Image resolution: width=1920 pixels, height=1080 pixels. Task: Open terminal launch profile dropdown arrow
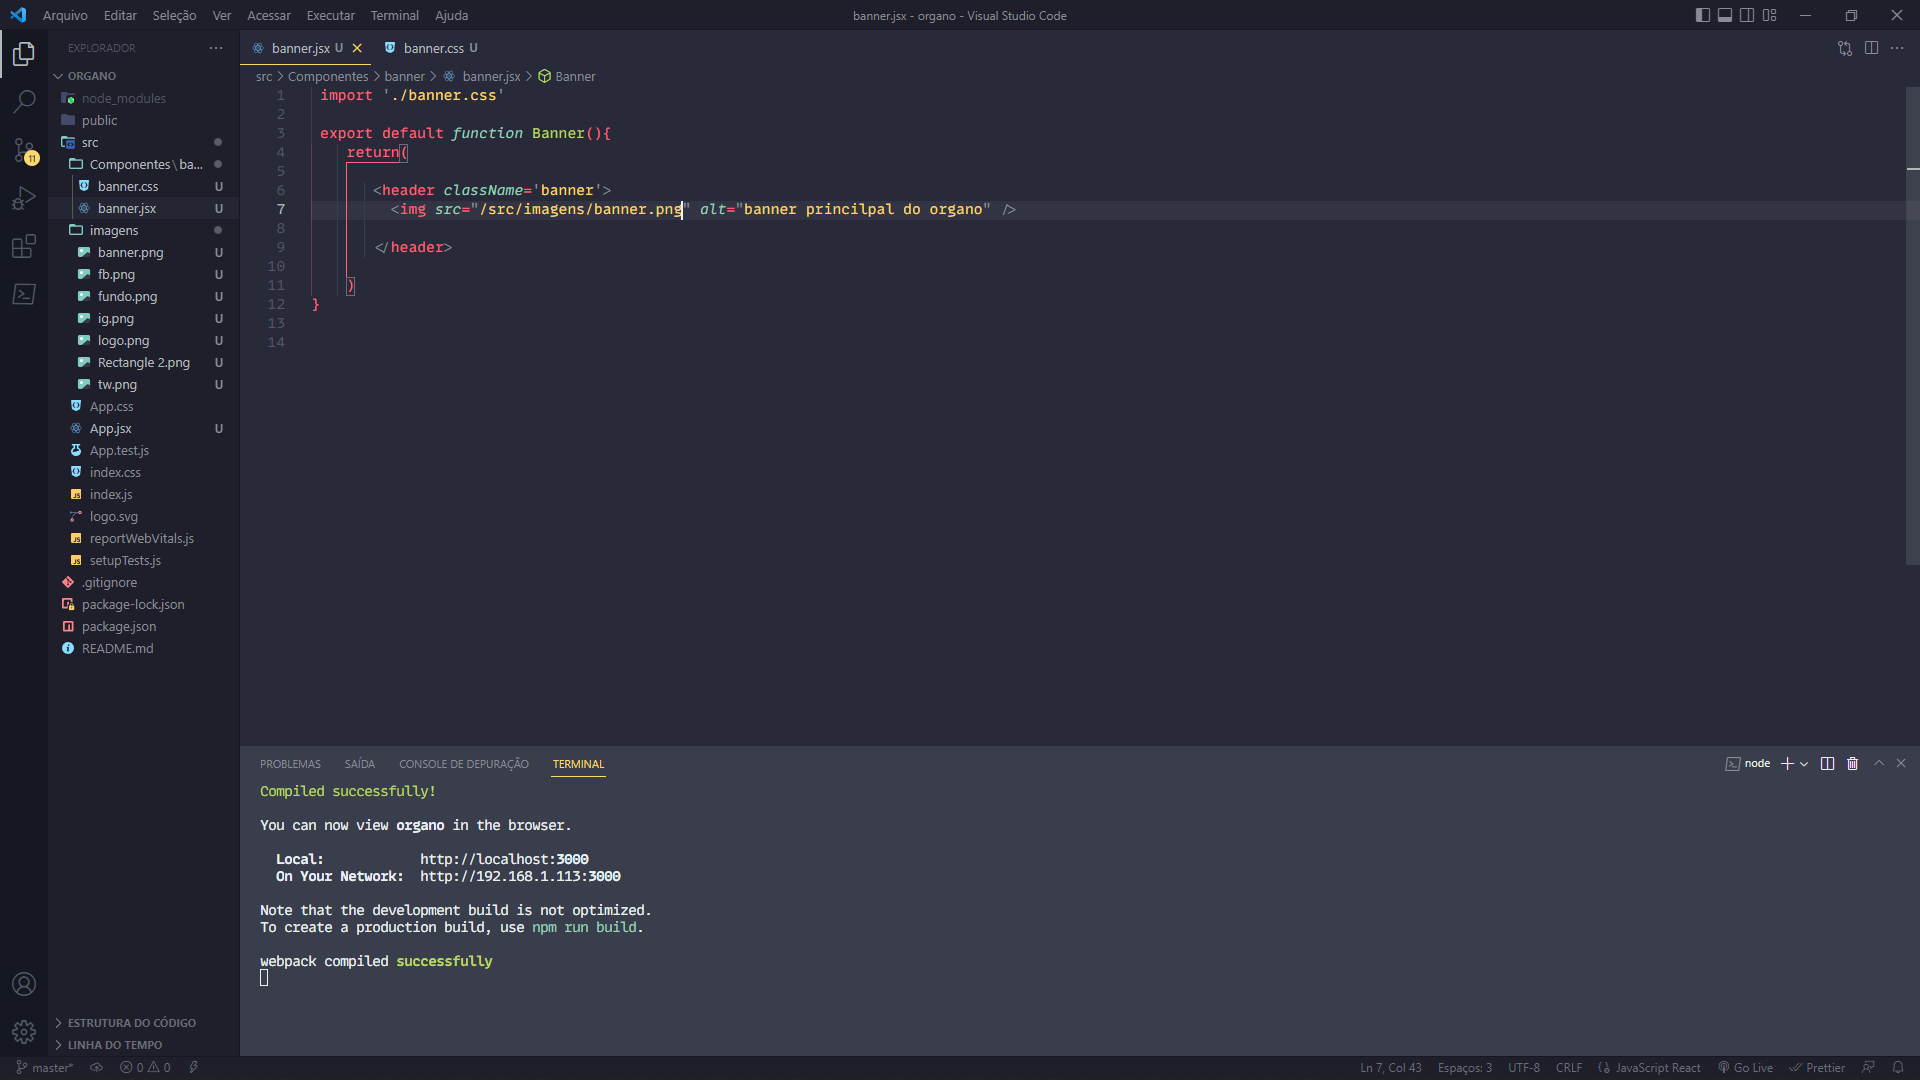tap(1804, 764)
